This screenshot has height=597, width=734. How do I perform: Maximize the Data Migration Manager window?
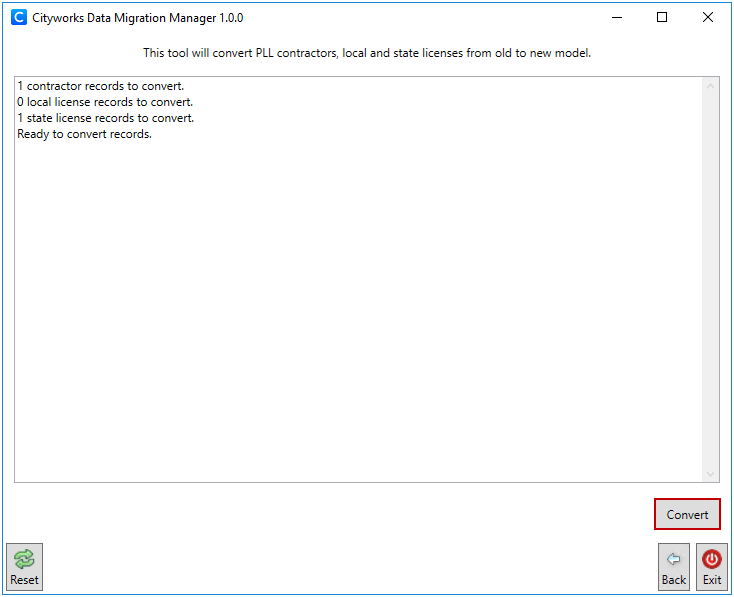click(662, 17)
